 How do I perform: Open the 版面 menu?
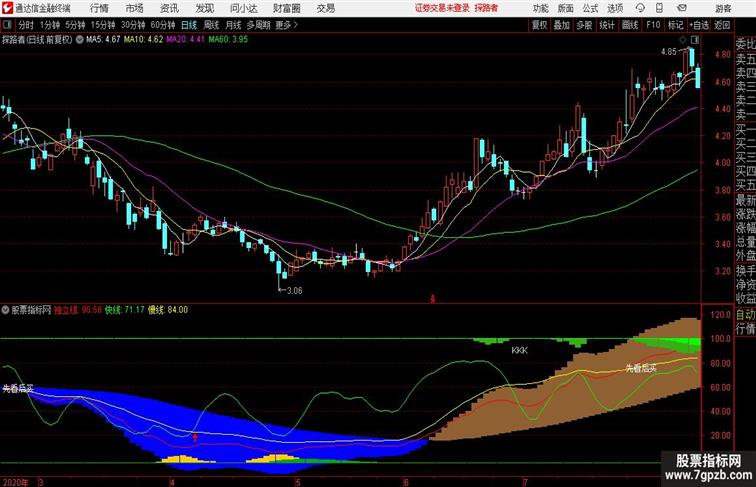(x=566, y=8)
